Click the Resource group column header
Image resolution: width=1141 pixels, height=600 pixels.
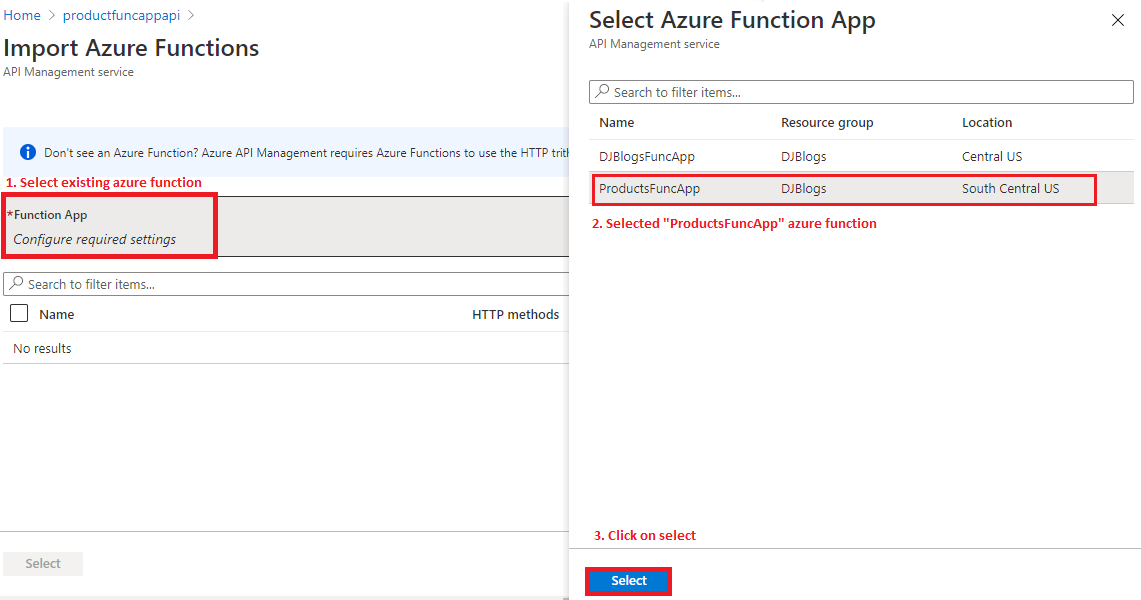coord(827,122)
